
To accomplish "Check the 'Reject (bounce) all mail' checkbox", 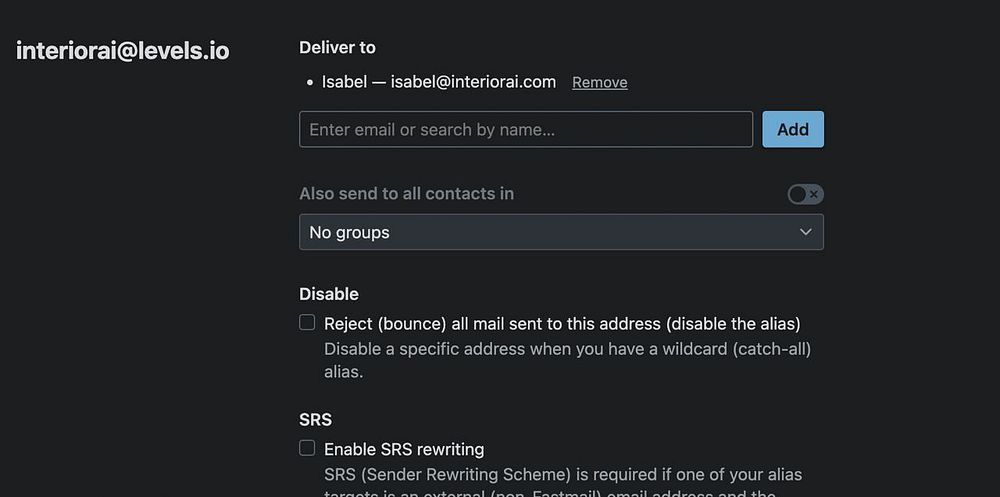I will click(x=307, y=323).
